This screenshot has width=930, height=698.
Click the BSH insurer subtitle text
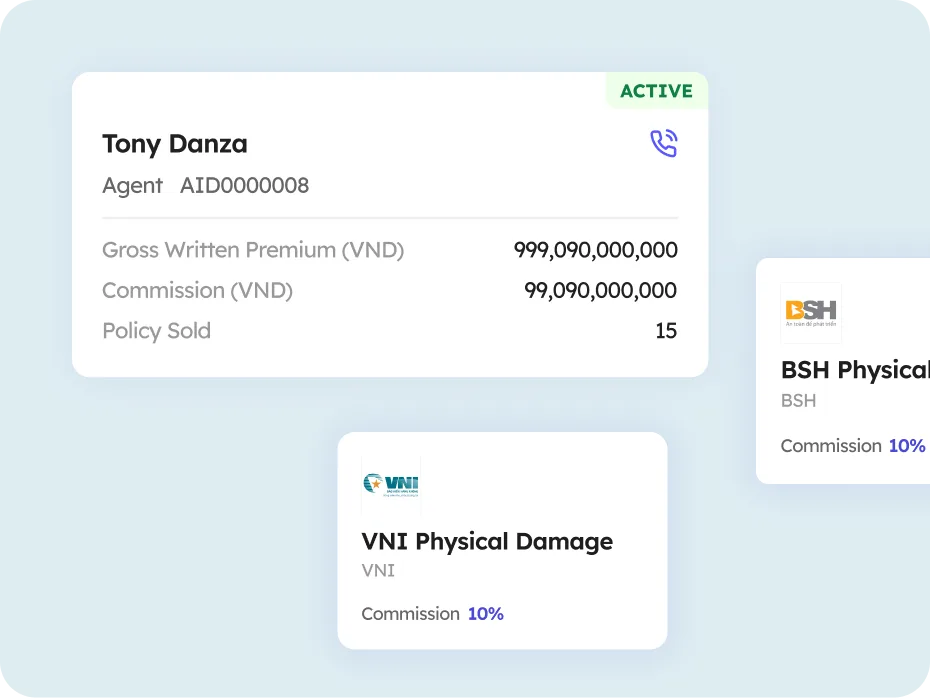(798, 401)
